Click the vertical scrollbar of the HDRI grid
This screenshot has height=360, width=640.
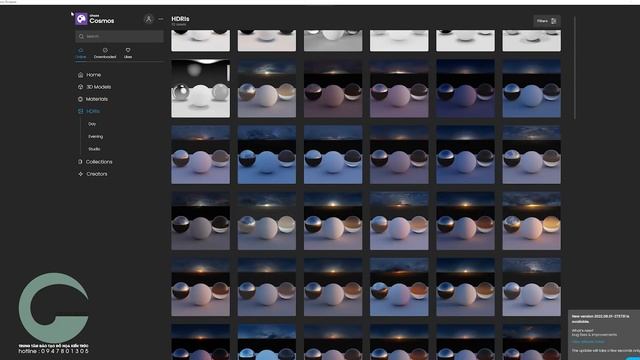click(x=575, y=68)
